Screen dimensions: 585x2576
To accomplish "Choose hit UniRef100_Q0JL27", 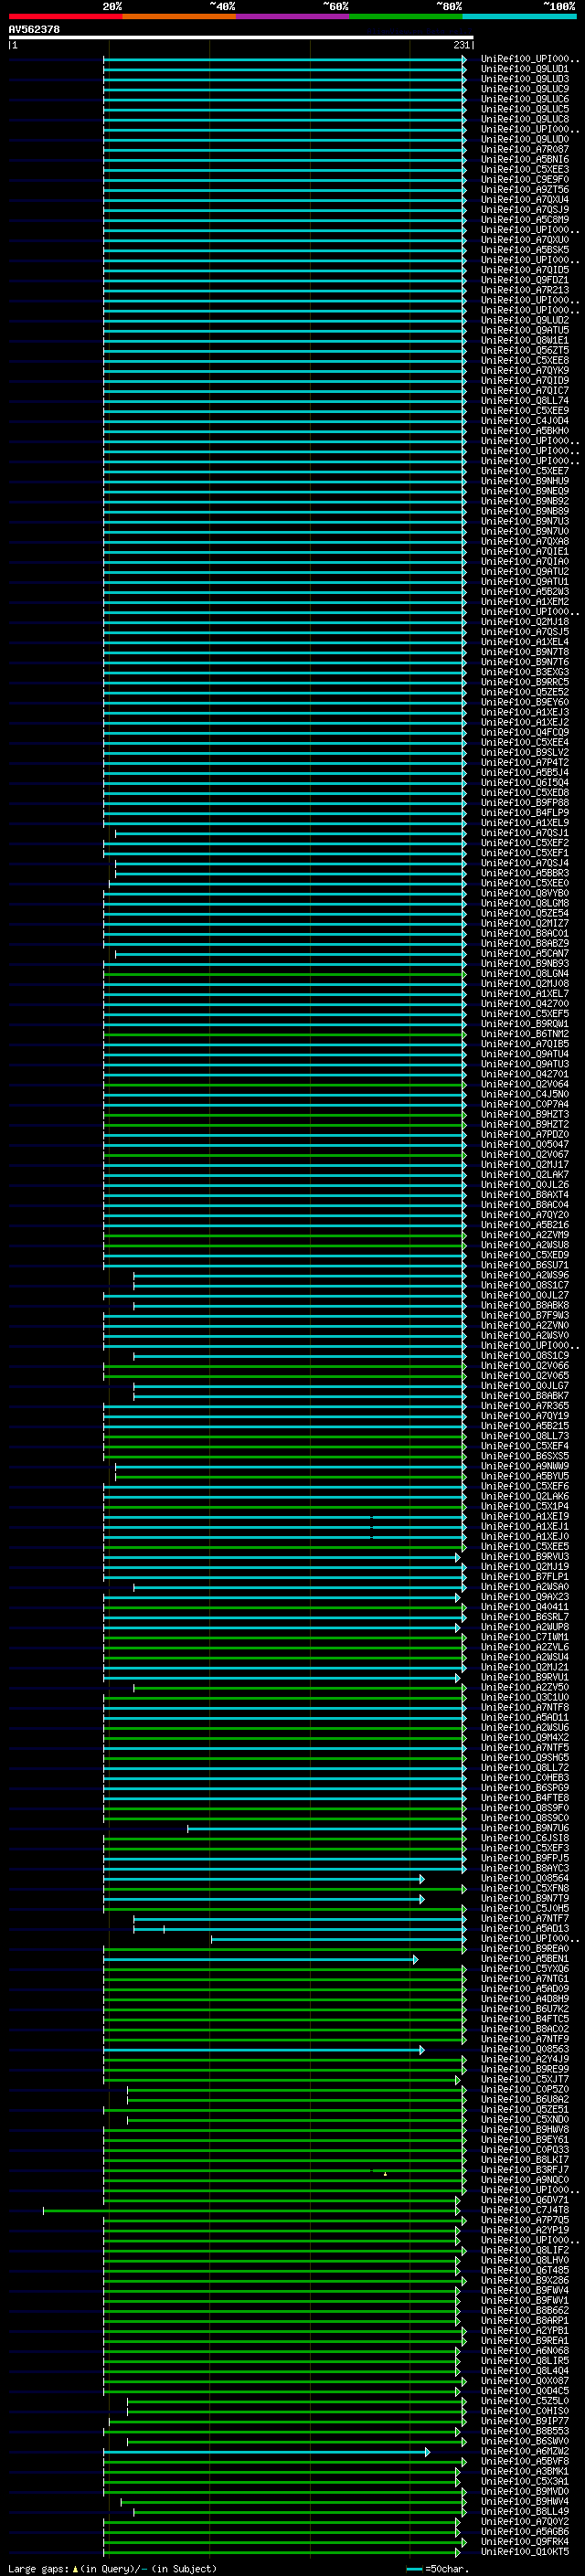I will pyautogui.click(x=525, y=1296).
